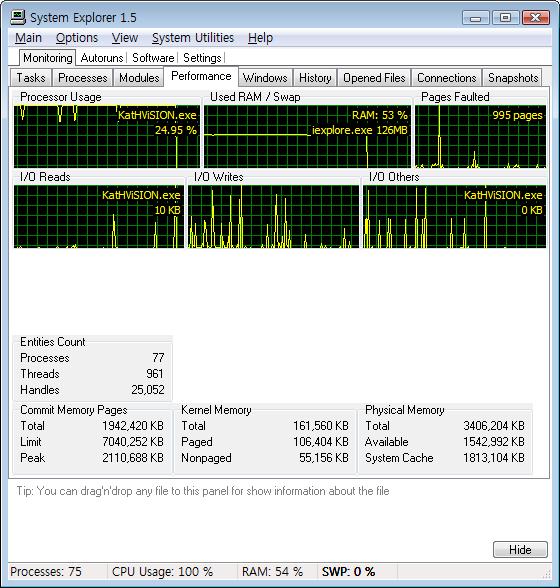The image size is (560, 588).
Task: Open the Processes tab
Action: coord(83,78)
